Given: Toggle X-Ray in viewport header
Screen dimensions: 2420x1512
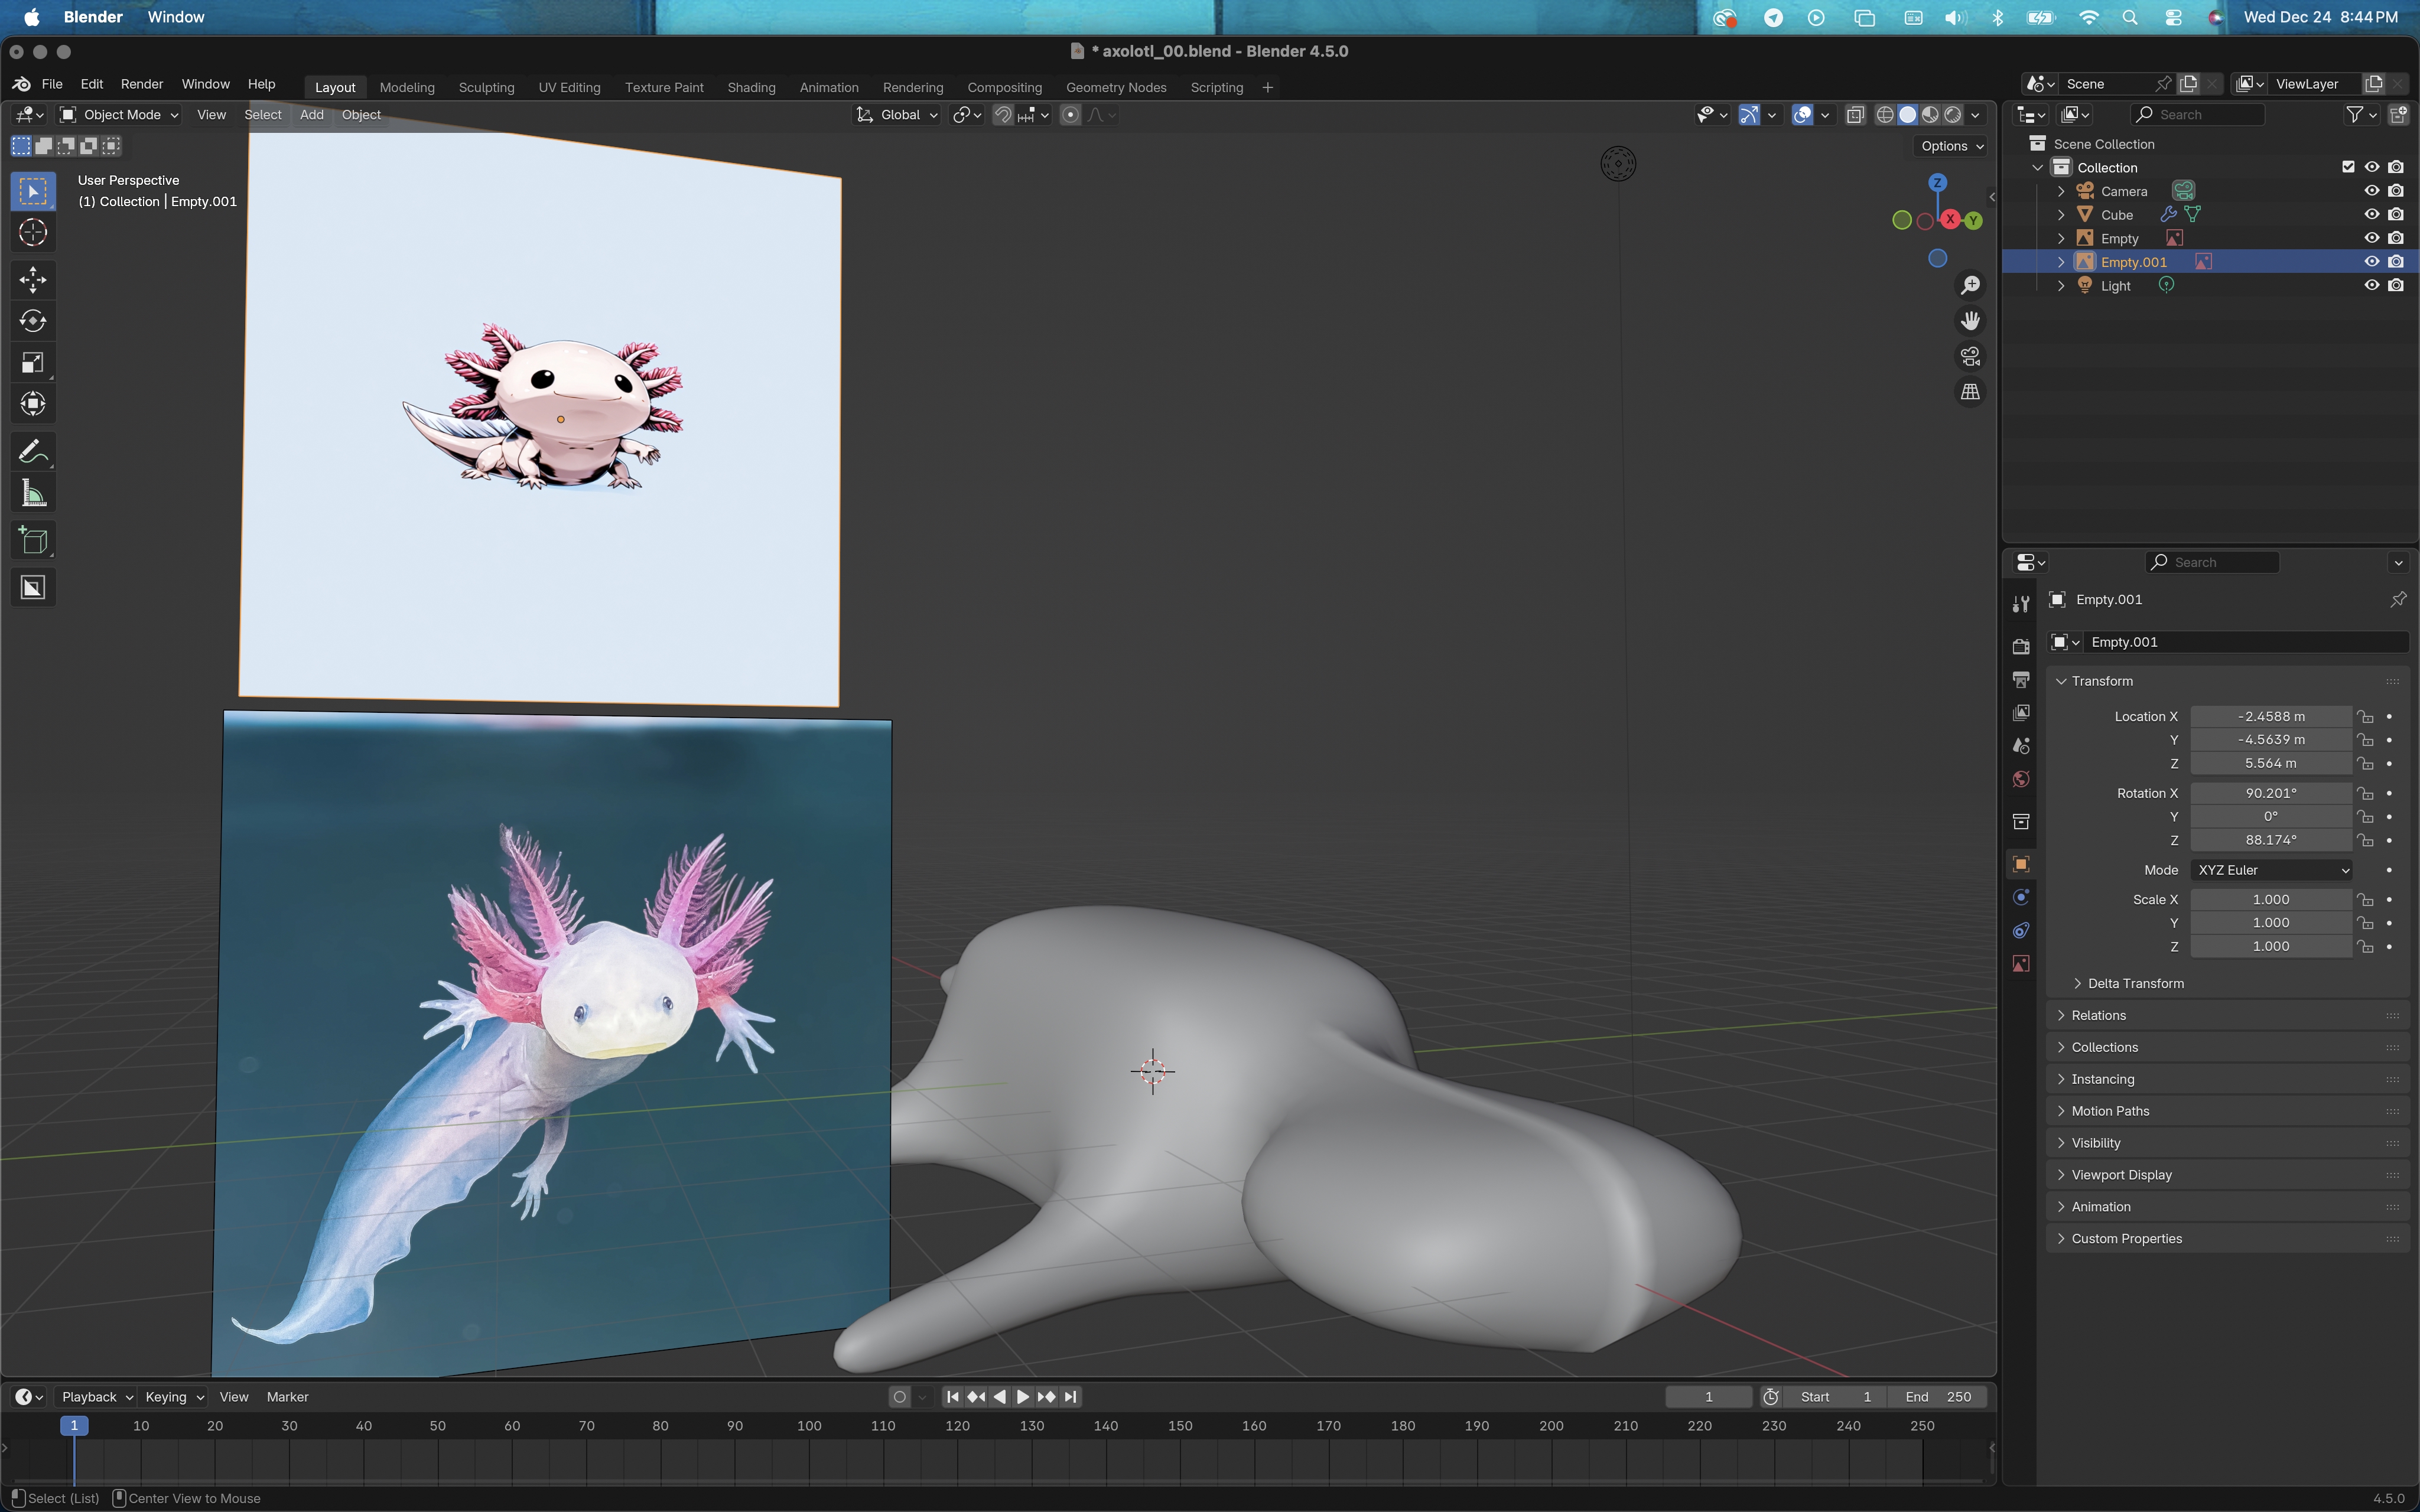Looking at the screenshot, I should tap(1855, 115).
